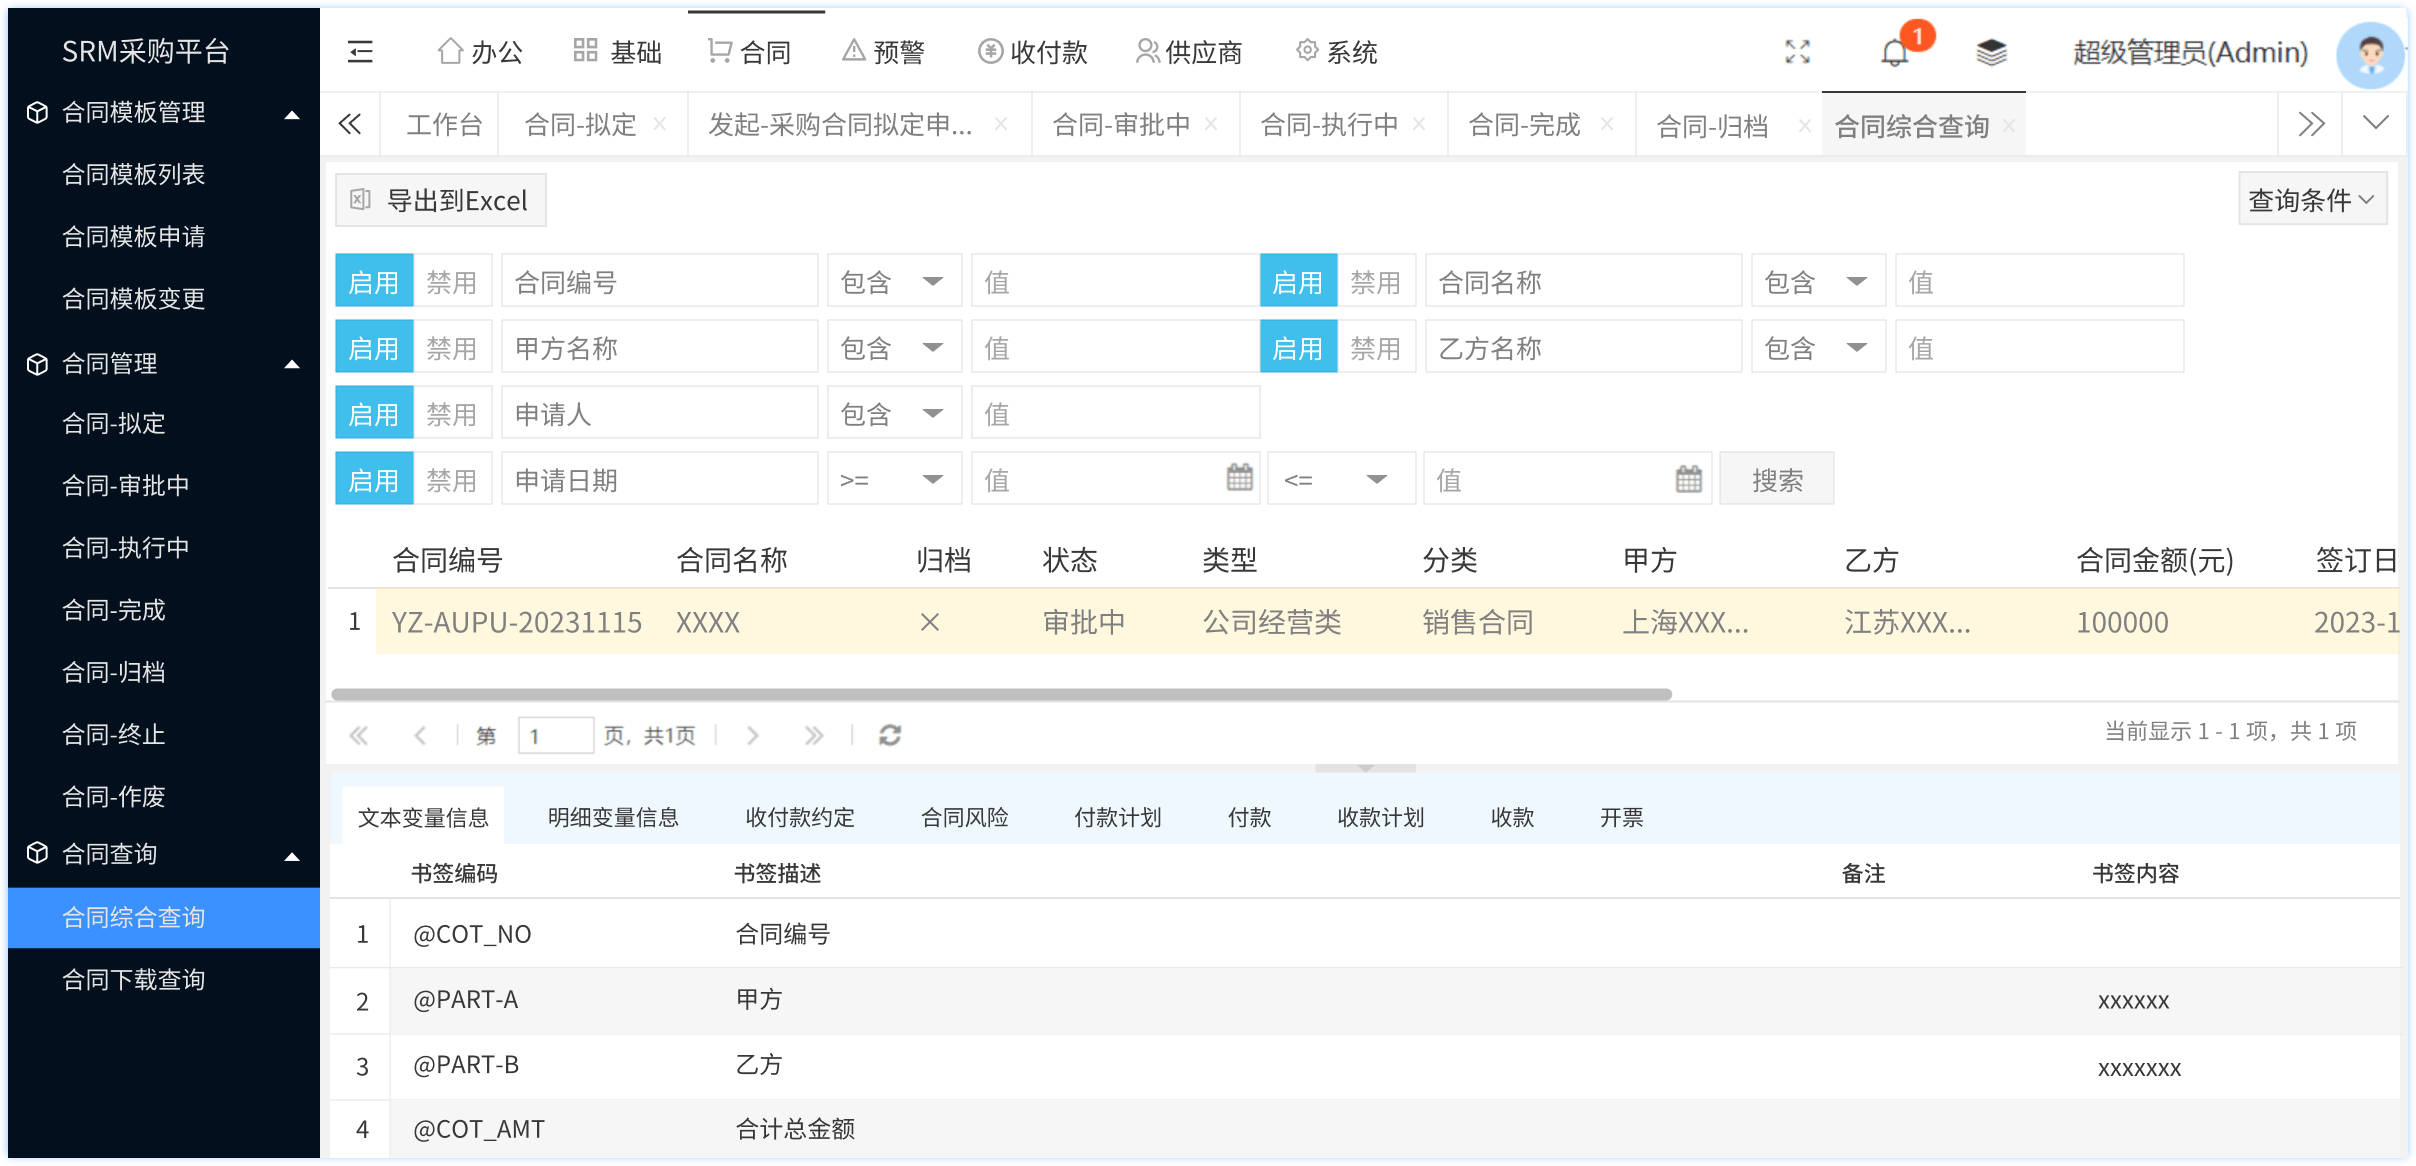Click the refresh icon in pagination bar
Screen dimensions: 2416x1166
pos(889,736)
